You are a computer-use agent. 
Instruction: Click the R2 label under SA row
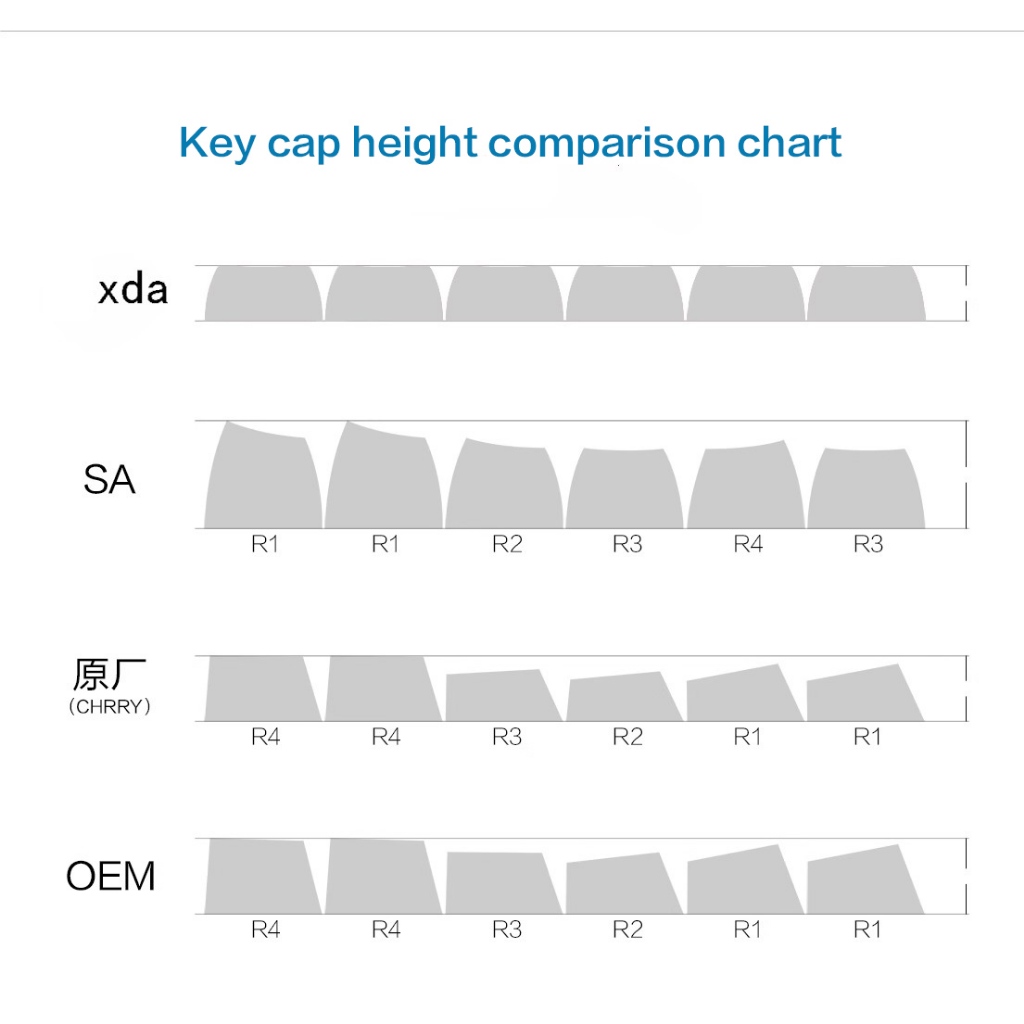507,544
